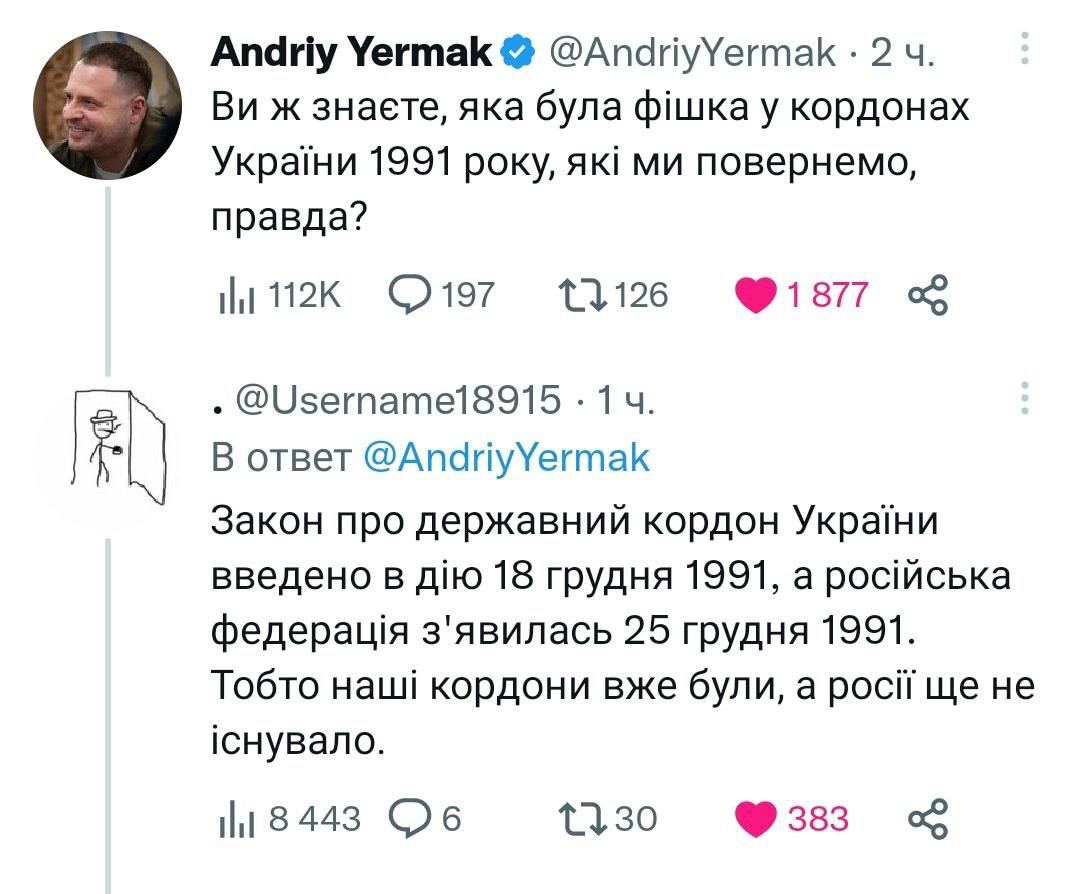Like Andriy Yermak's tweet with the heart icon
Screen dimensions: 1080x894
(x=759, y=295)
